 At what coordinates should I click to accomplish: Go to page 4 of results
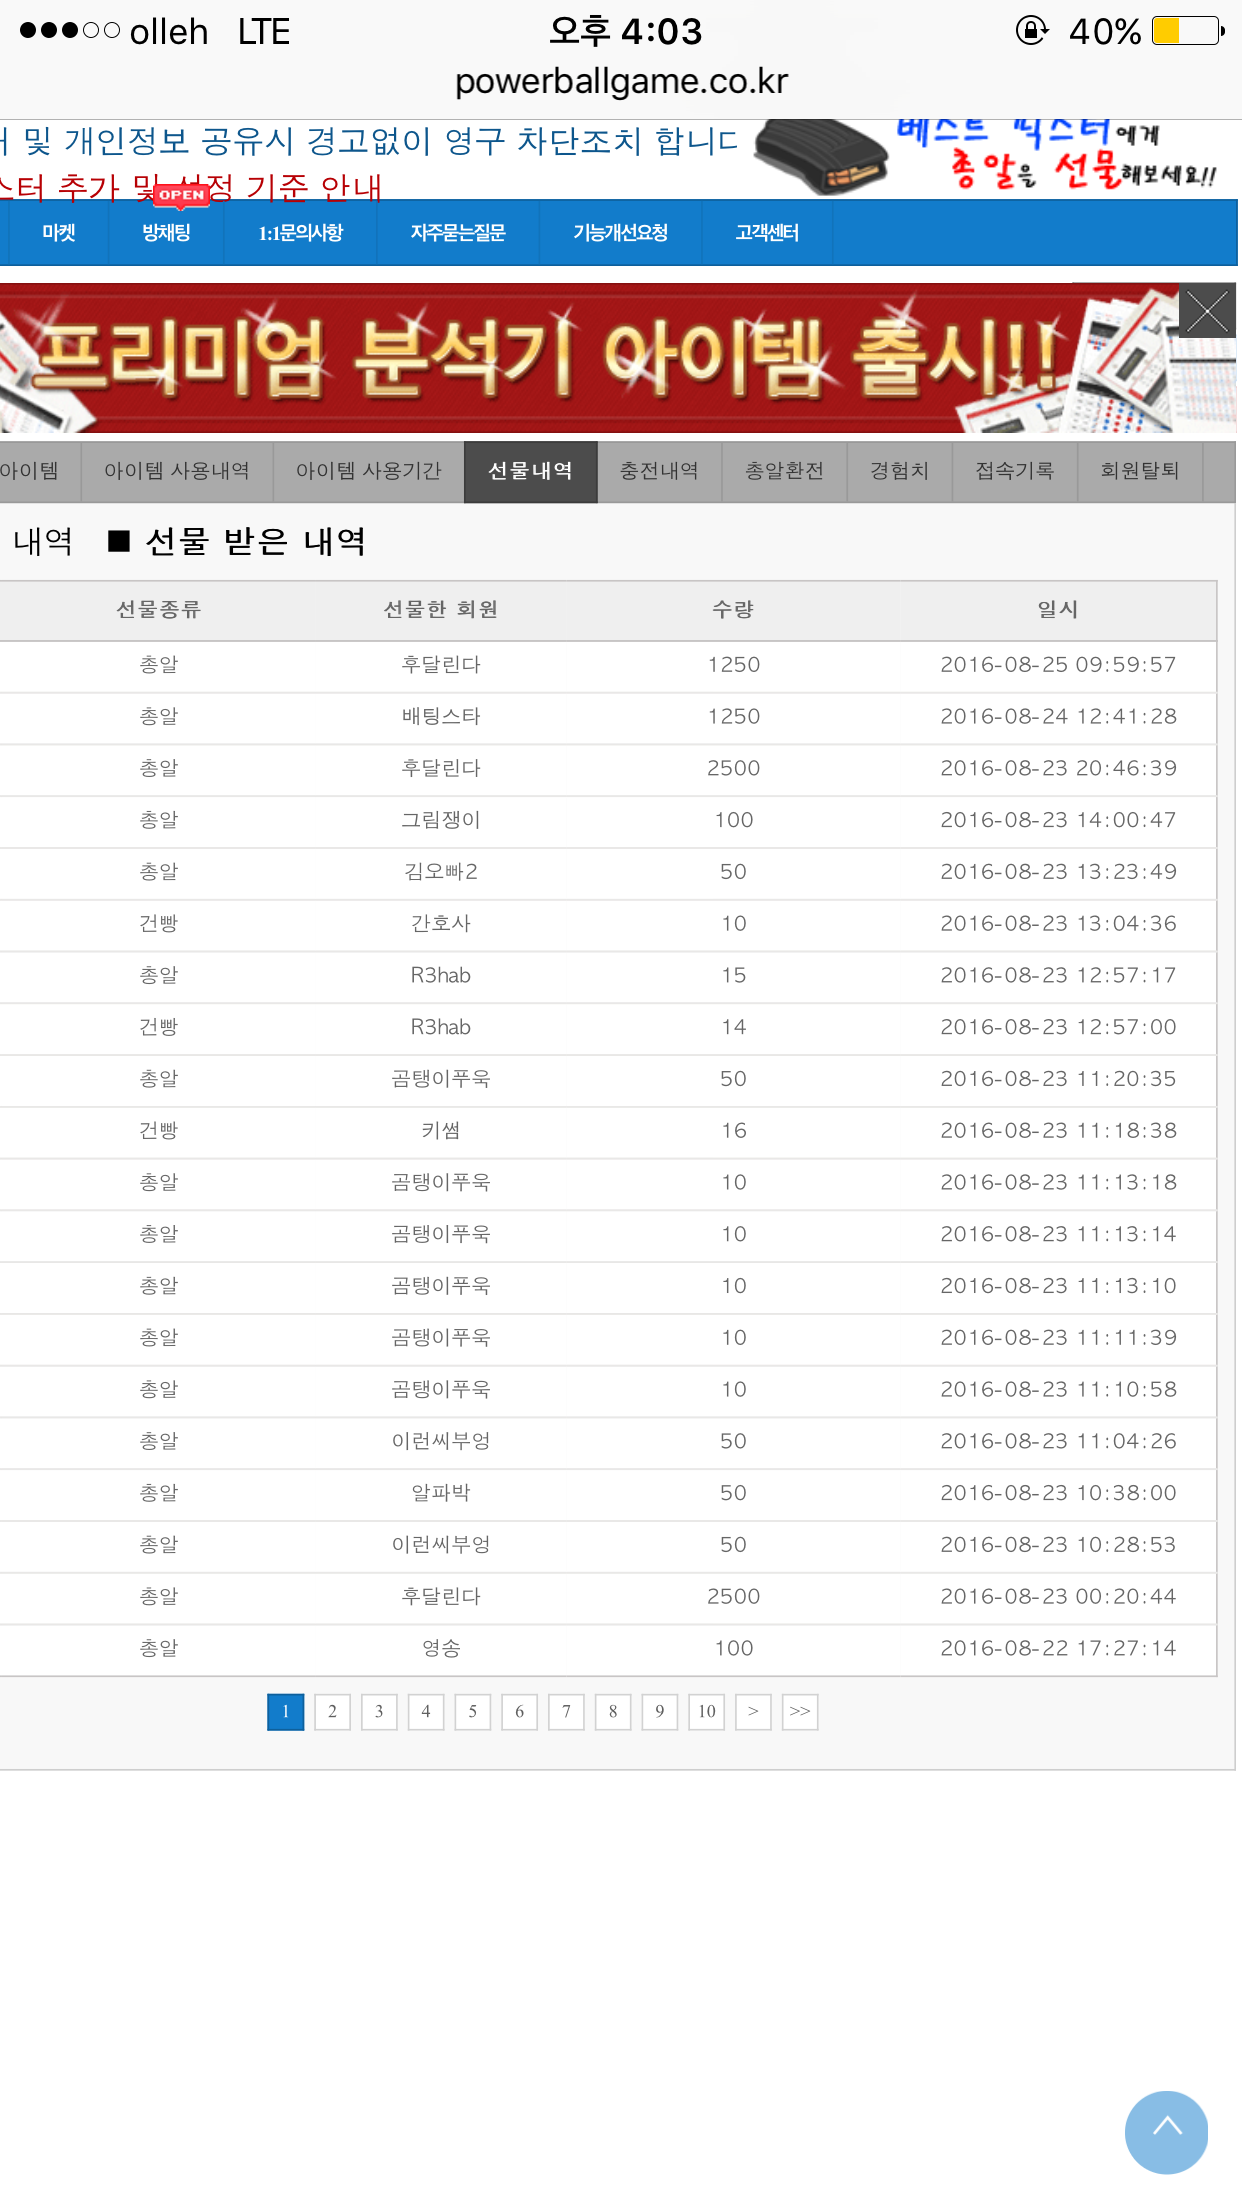click(426, 1711)
